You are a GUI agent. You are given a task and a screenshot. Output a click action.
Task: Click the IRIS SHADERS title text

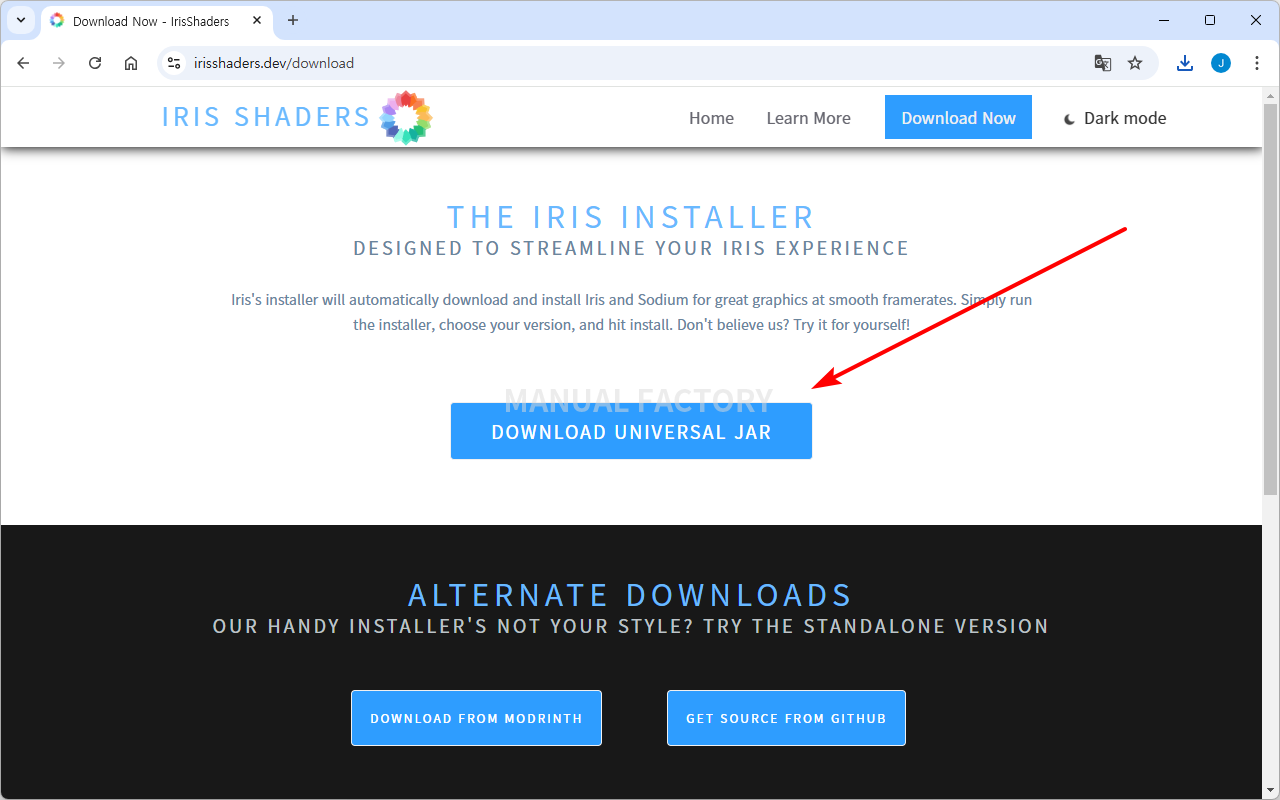tap(266, 117)
